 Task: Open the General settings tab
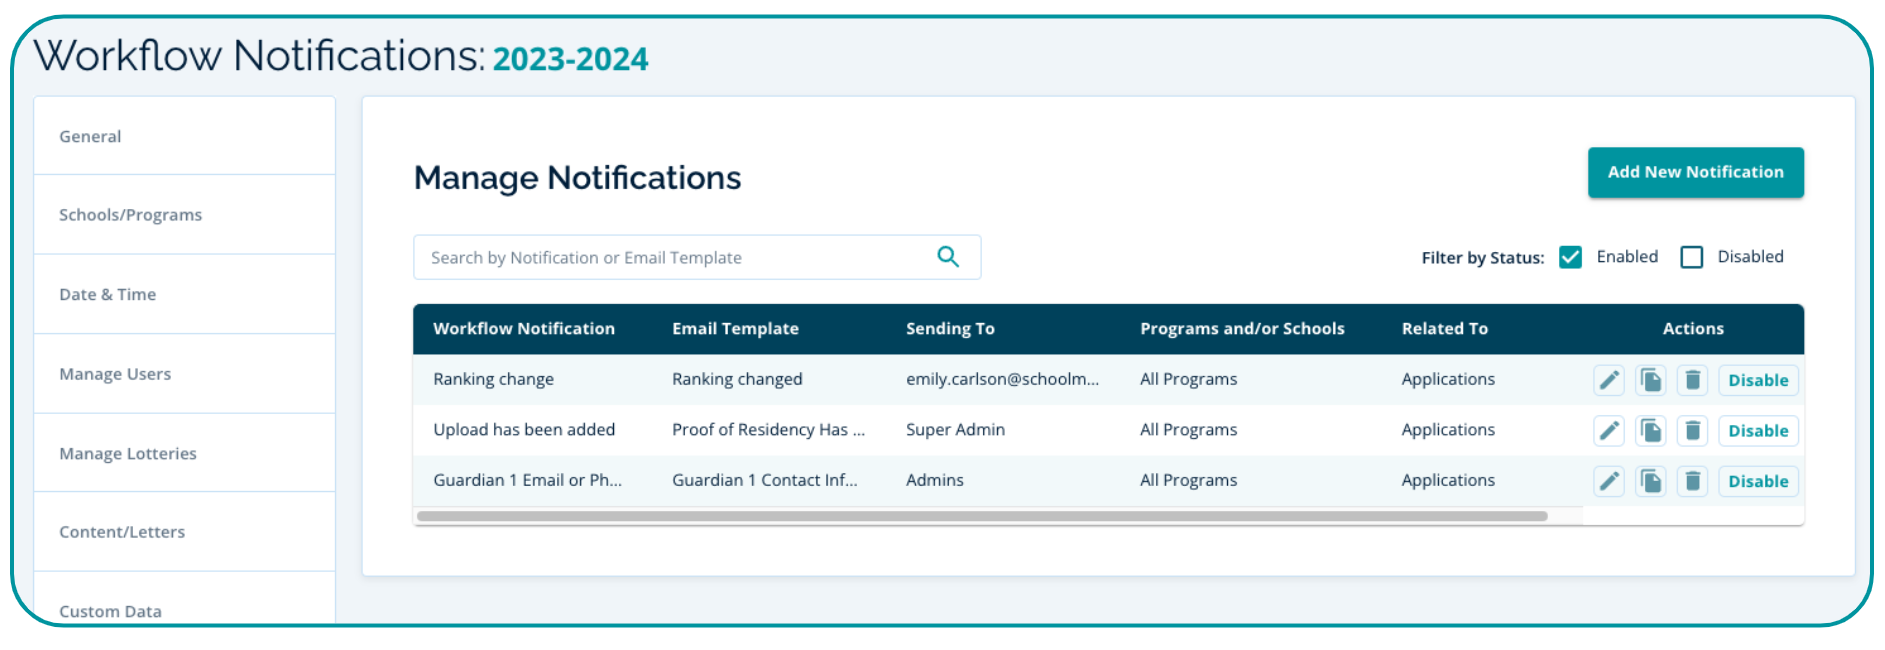[90, 136]
